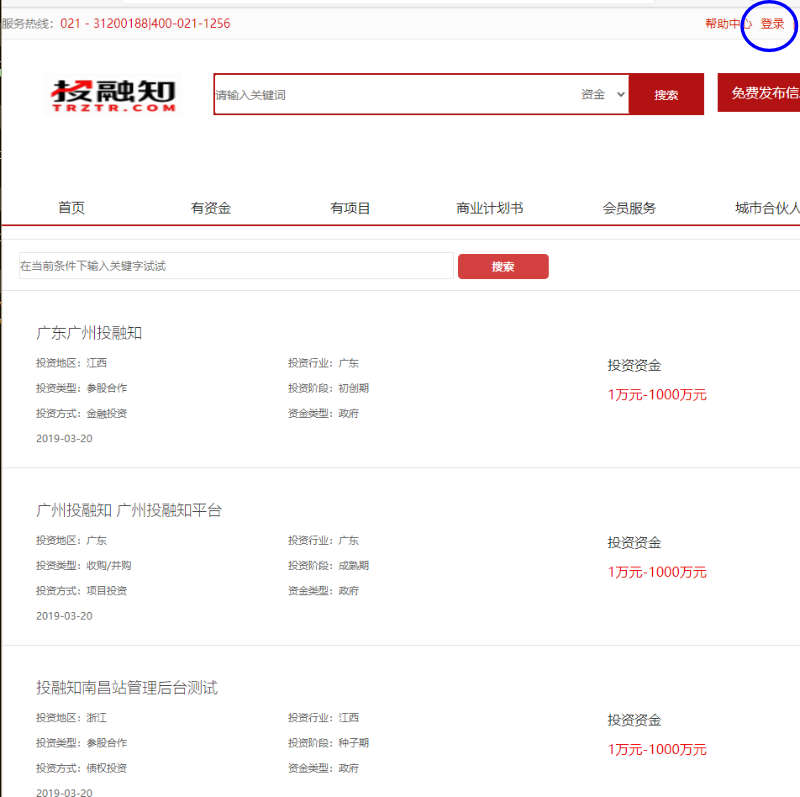This screenshot has width=800, height=797.
Task: Click the 登录 login link
Action: pyautogui.click(x=772, y=24)
